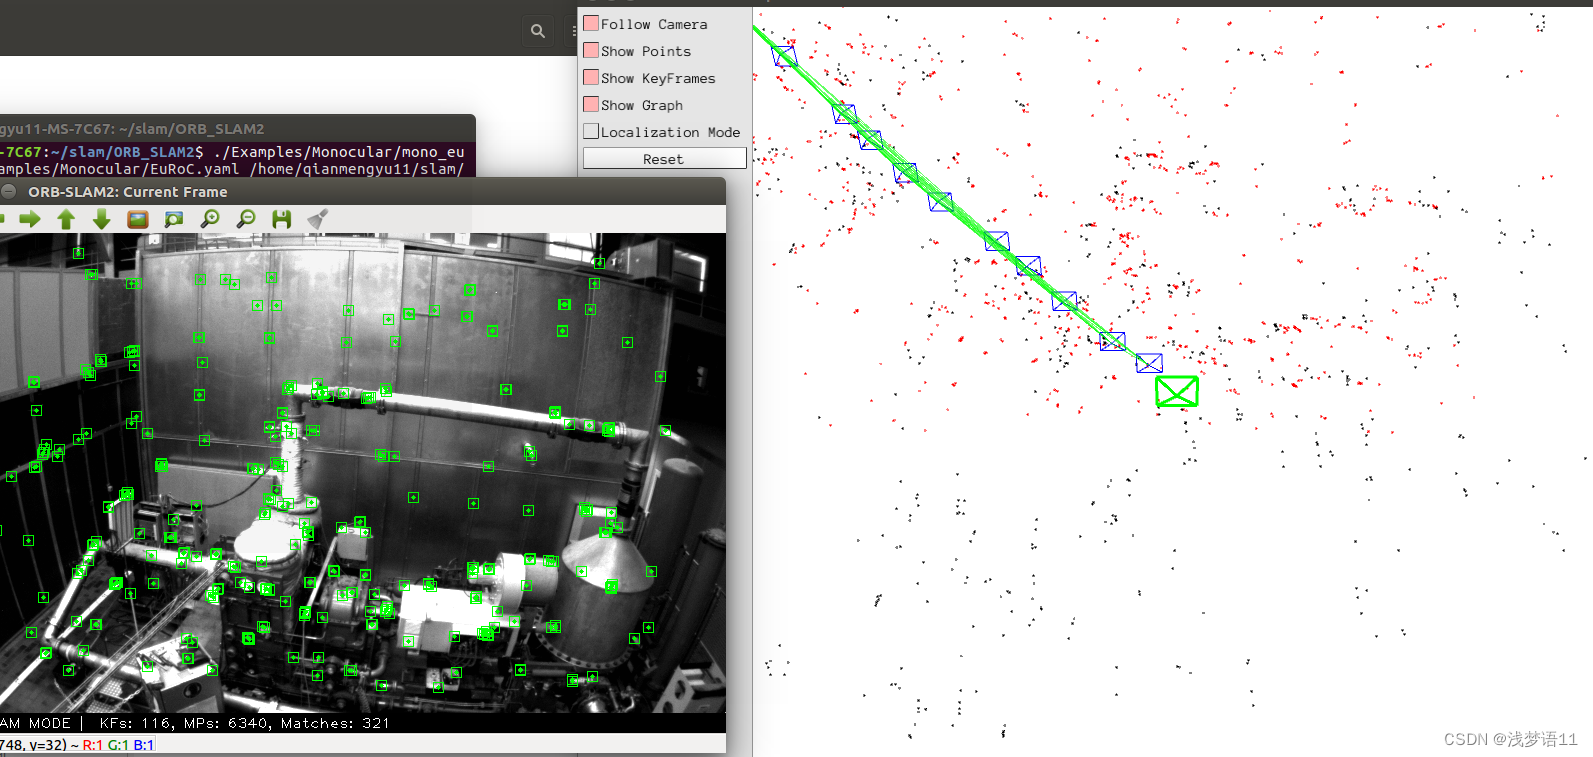Image resolution: width=1593 pixels, height=757 pixels.
Task: Minimize the ORB-SLAM2 Current Frame window
Action: click(9, 191)
